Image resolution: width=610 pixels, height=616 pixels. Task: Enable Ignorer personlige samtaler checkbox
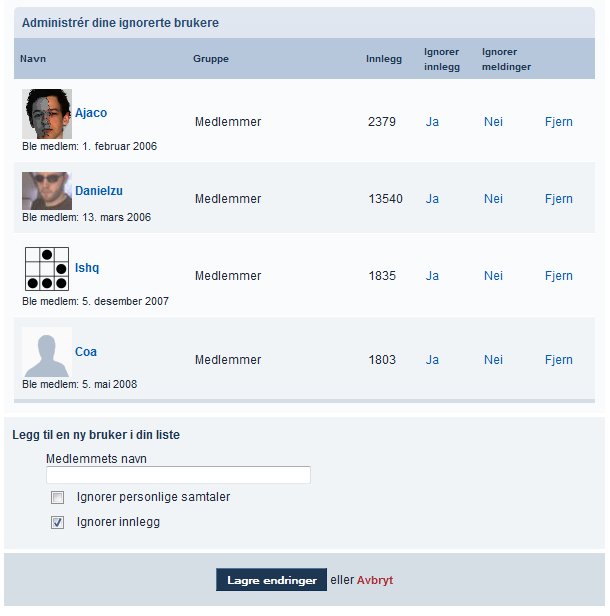(x=57, y=497)
